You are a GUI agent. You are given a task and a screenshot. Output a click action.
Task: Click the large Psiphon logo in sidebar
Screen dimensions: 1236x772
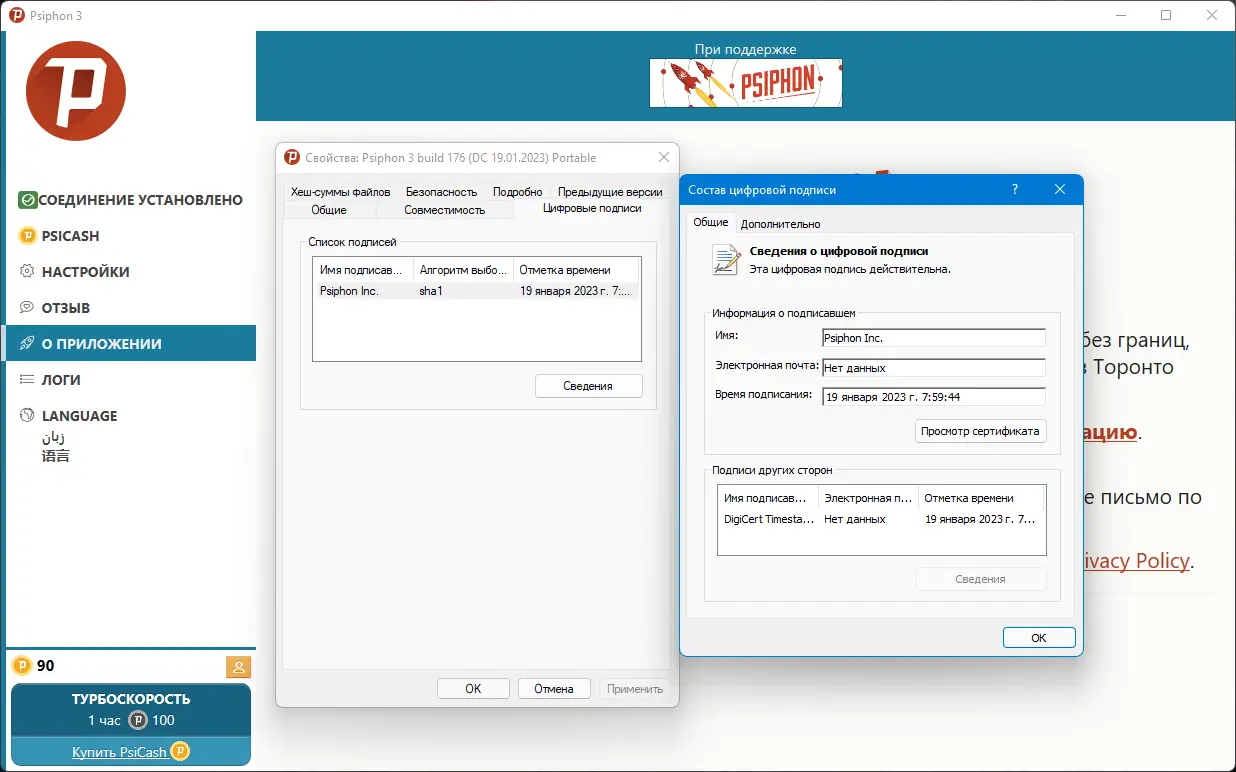(x=76, y=91)
